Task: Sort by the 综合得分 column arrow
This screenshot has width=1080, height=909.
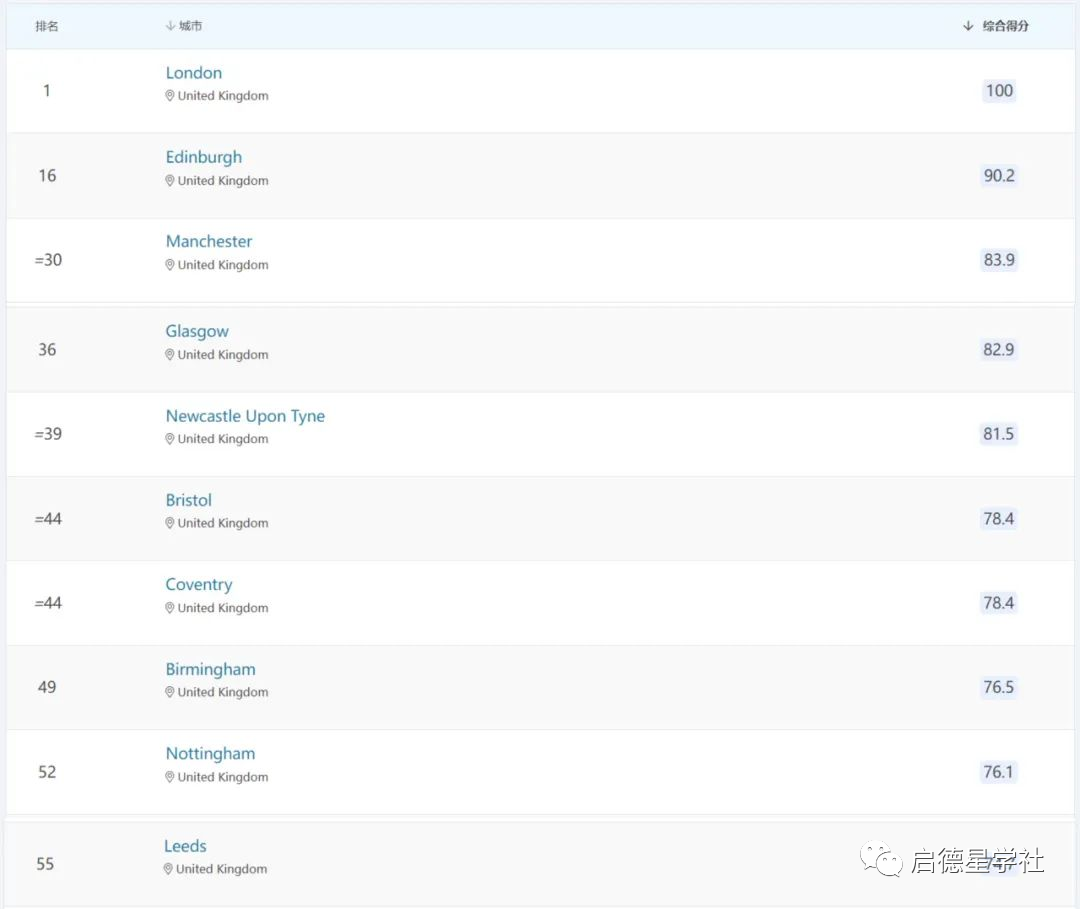Action: 968,26
